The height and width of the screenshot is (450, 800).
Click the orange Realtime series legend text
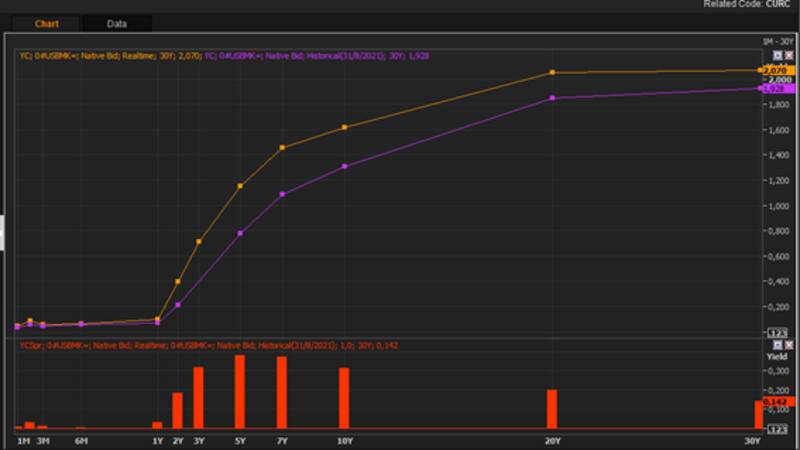tap(110, 56)
